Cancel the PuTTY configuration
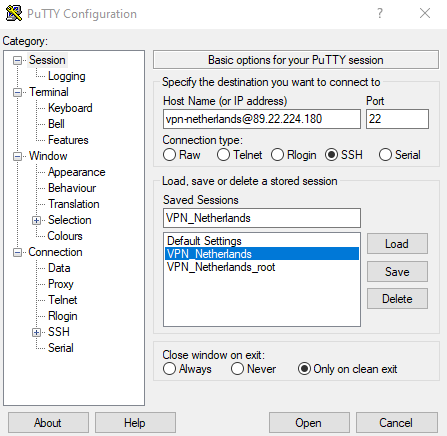Viewport: 447px width, 436px height. pyautogui.click(x=396, y=423)
